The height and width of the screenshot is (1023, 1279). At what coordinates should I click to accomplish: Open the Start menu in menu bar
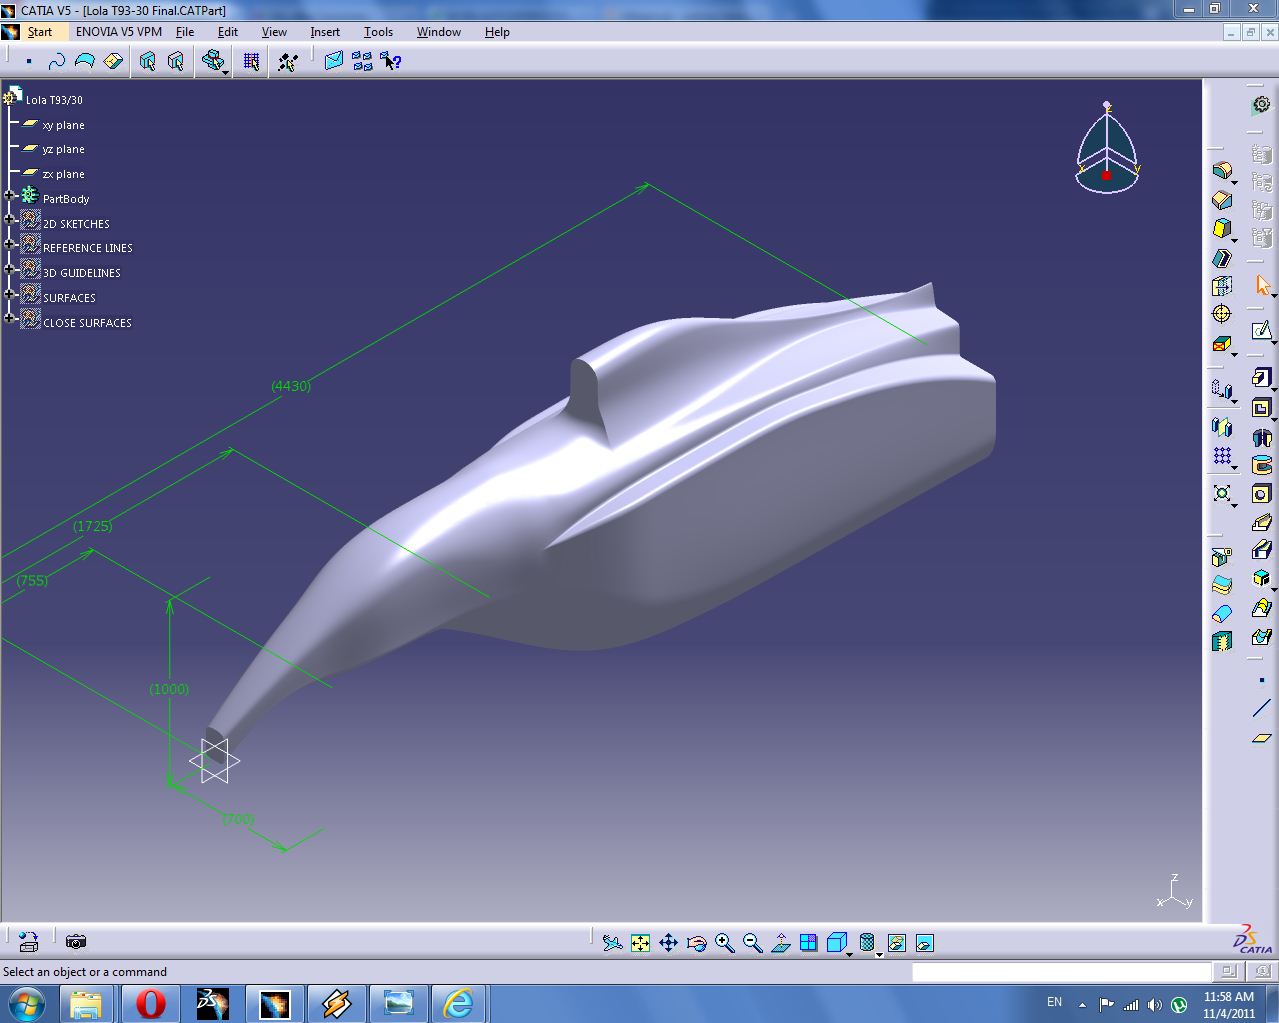[40, 32]
